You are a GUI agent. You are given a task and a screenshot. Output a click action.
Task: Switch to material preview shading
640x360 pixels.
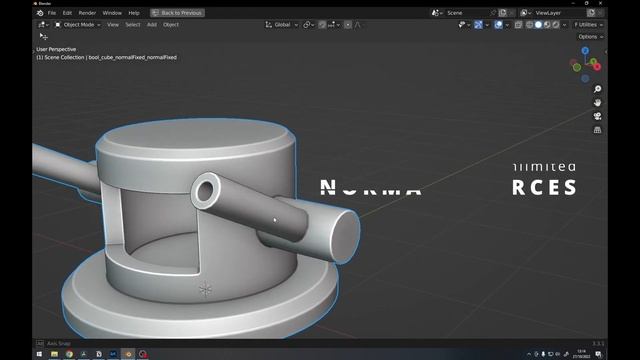tap(547, 25)
